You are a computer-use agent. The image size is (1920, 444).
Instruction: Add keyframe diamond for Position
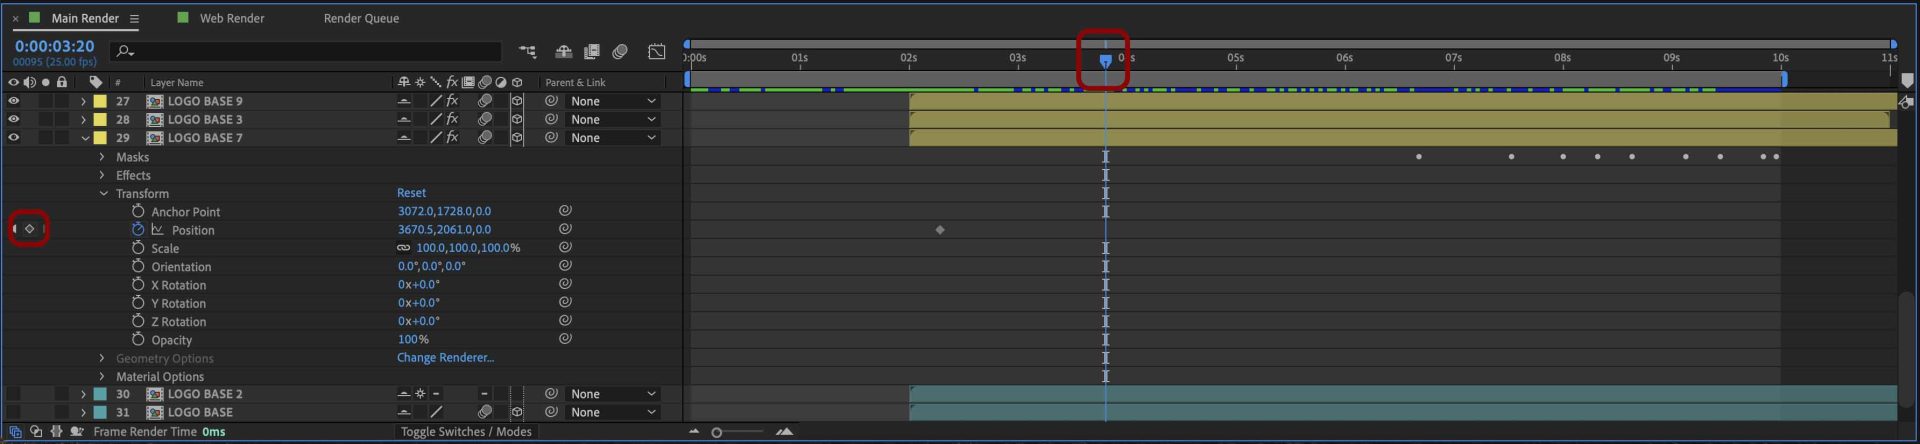click(29, 229)
